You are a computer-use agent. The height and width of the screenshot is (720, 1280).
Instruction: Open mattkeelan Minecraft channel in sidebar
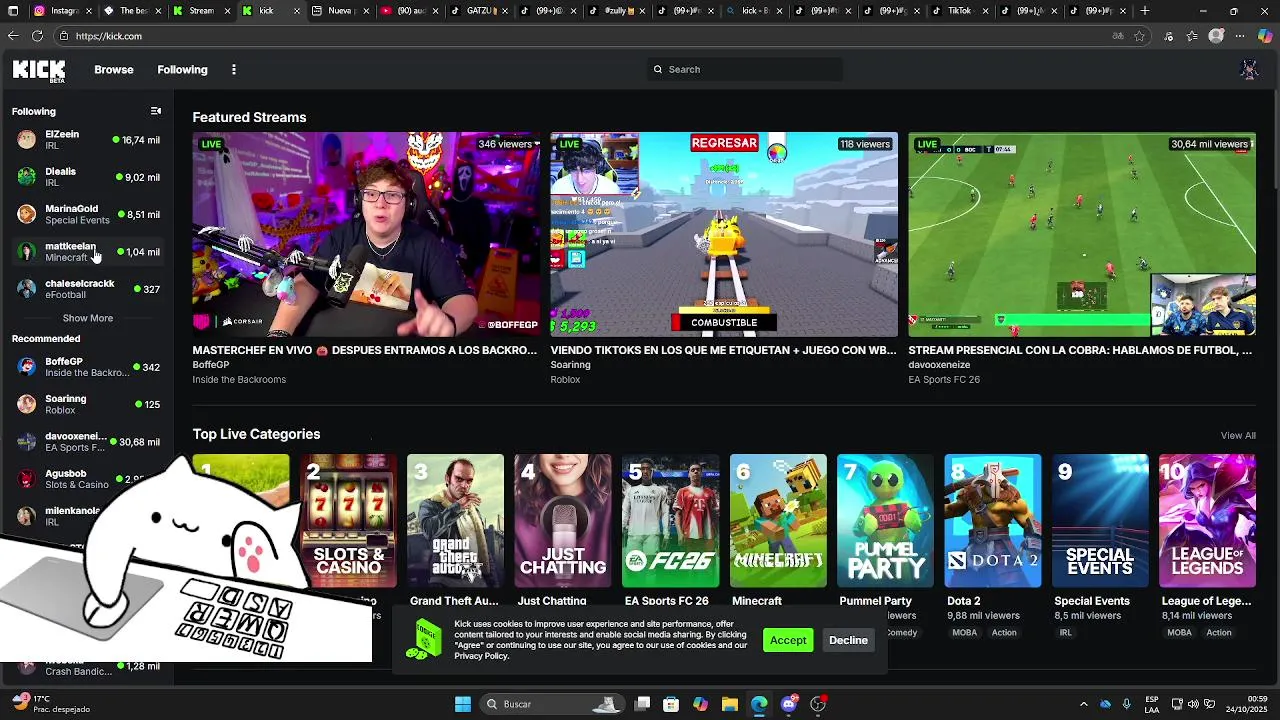point(87,252)
